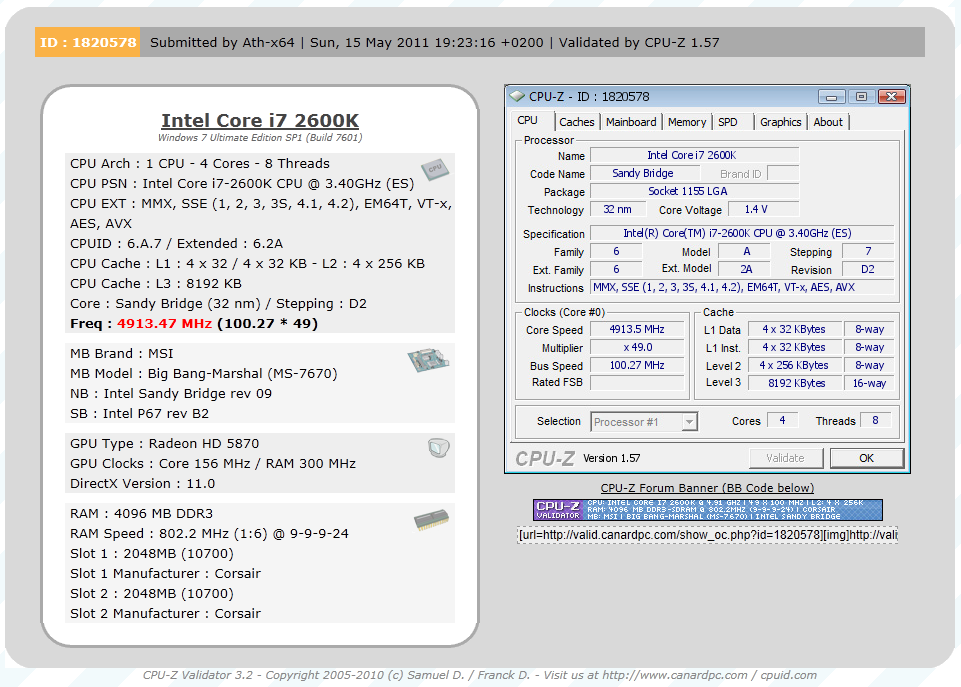This screenshot has width=961, height=687.
Task: Click the L1 Data 4 x 32 KBytes value
Action: point(794,330)
